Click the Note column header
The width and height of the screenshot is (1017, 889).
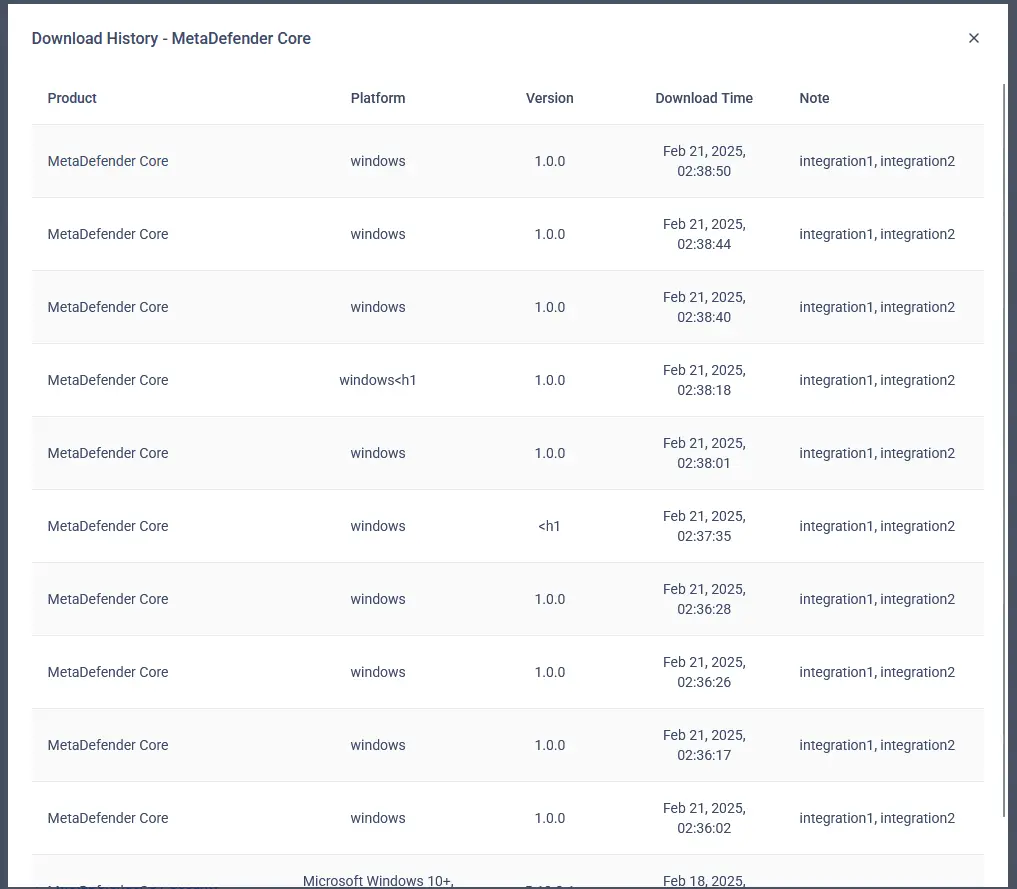tap(814, 98)
